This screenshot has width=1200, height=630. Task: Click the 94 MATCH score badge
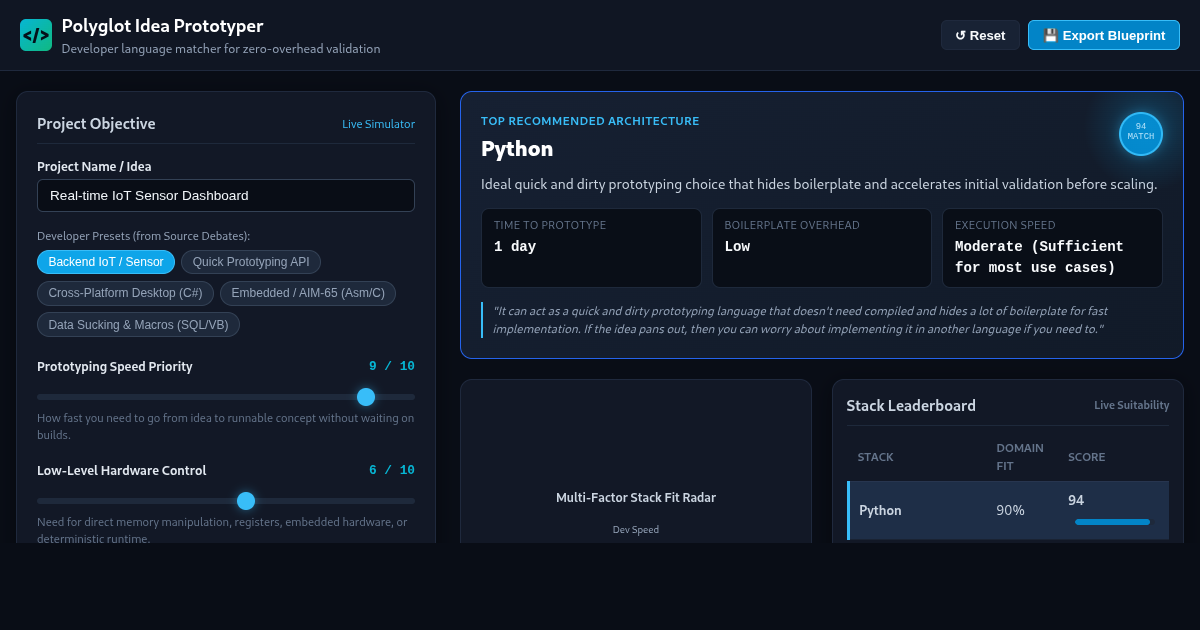click(1141, 134)
